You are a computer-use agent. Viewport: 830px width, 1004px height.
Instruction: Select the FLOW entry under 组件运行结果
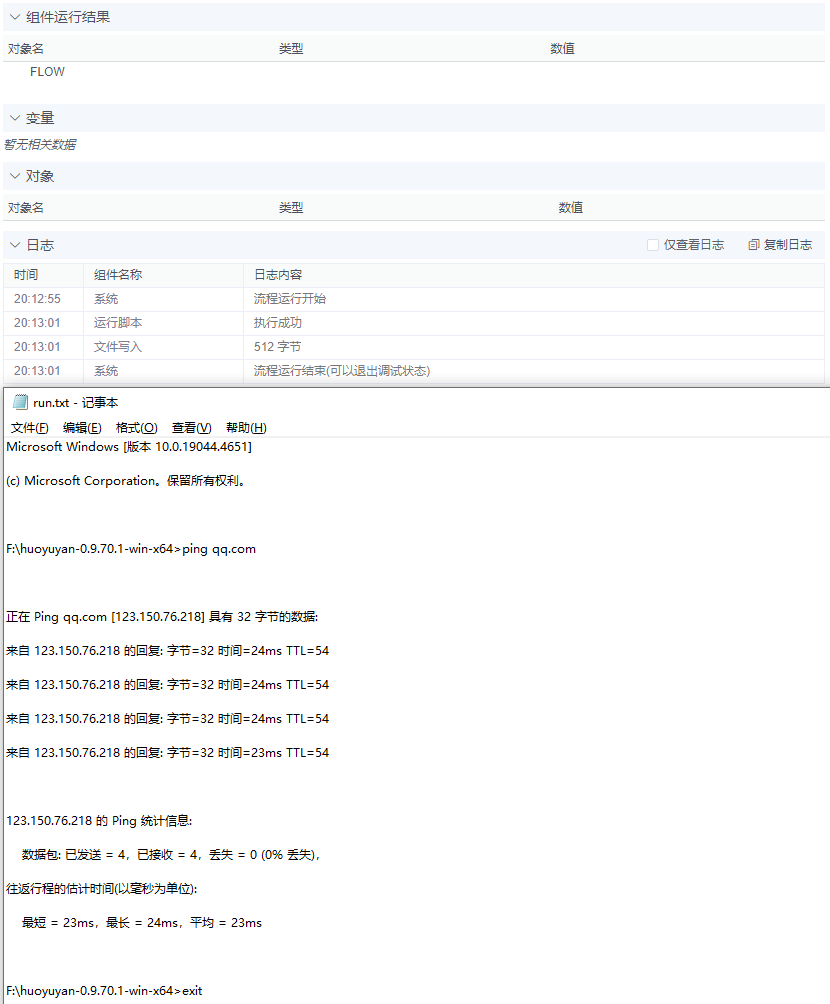point(47,71)
